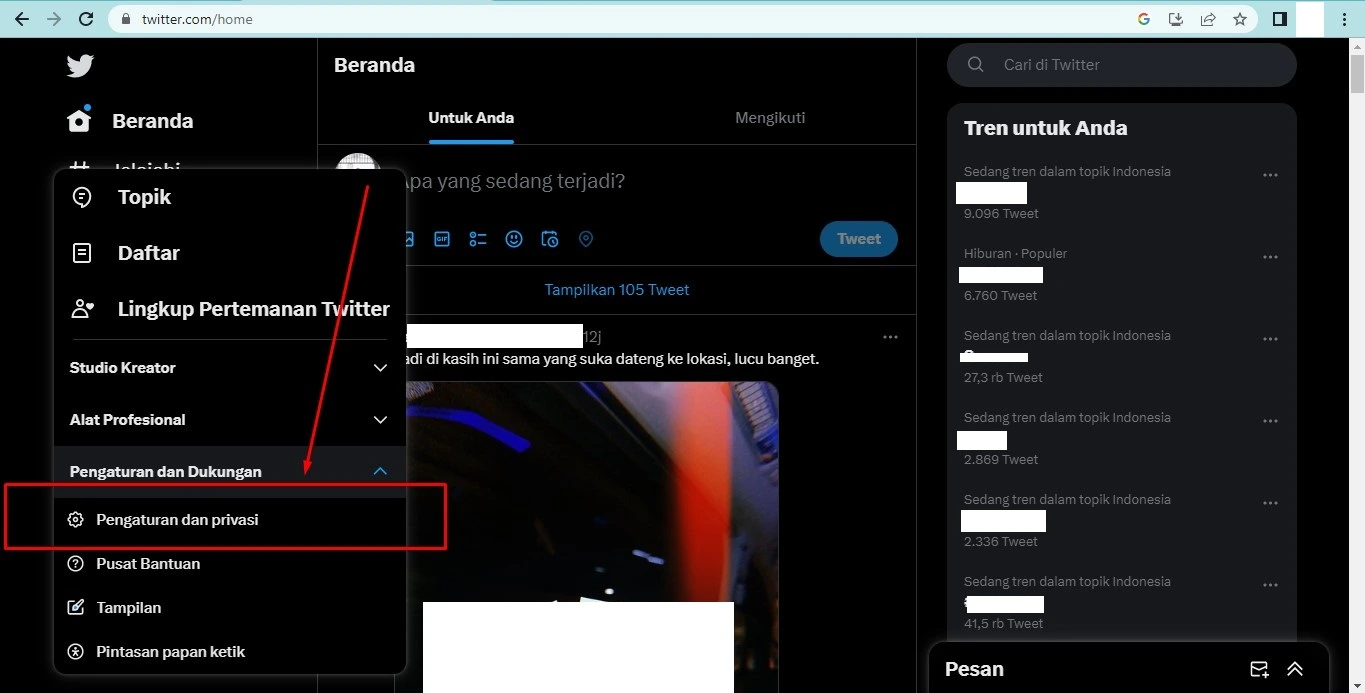Viewport: 1365px width, 693px height.
Task: Click the blue Tweet button
Action: point(859,239)
